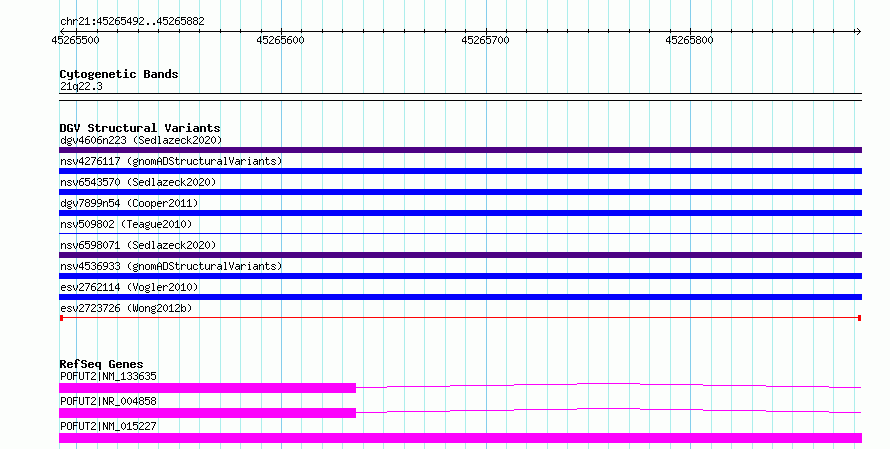Open variant nsv6543570 (Sedlazeck2020) label

pos(138,182)
